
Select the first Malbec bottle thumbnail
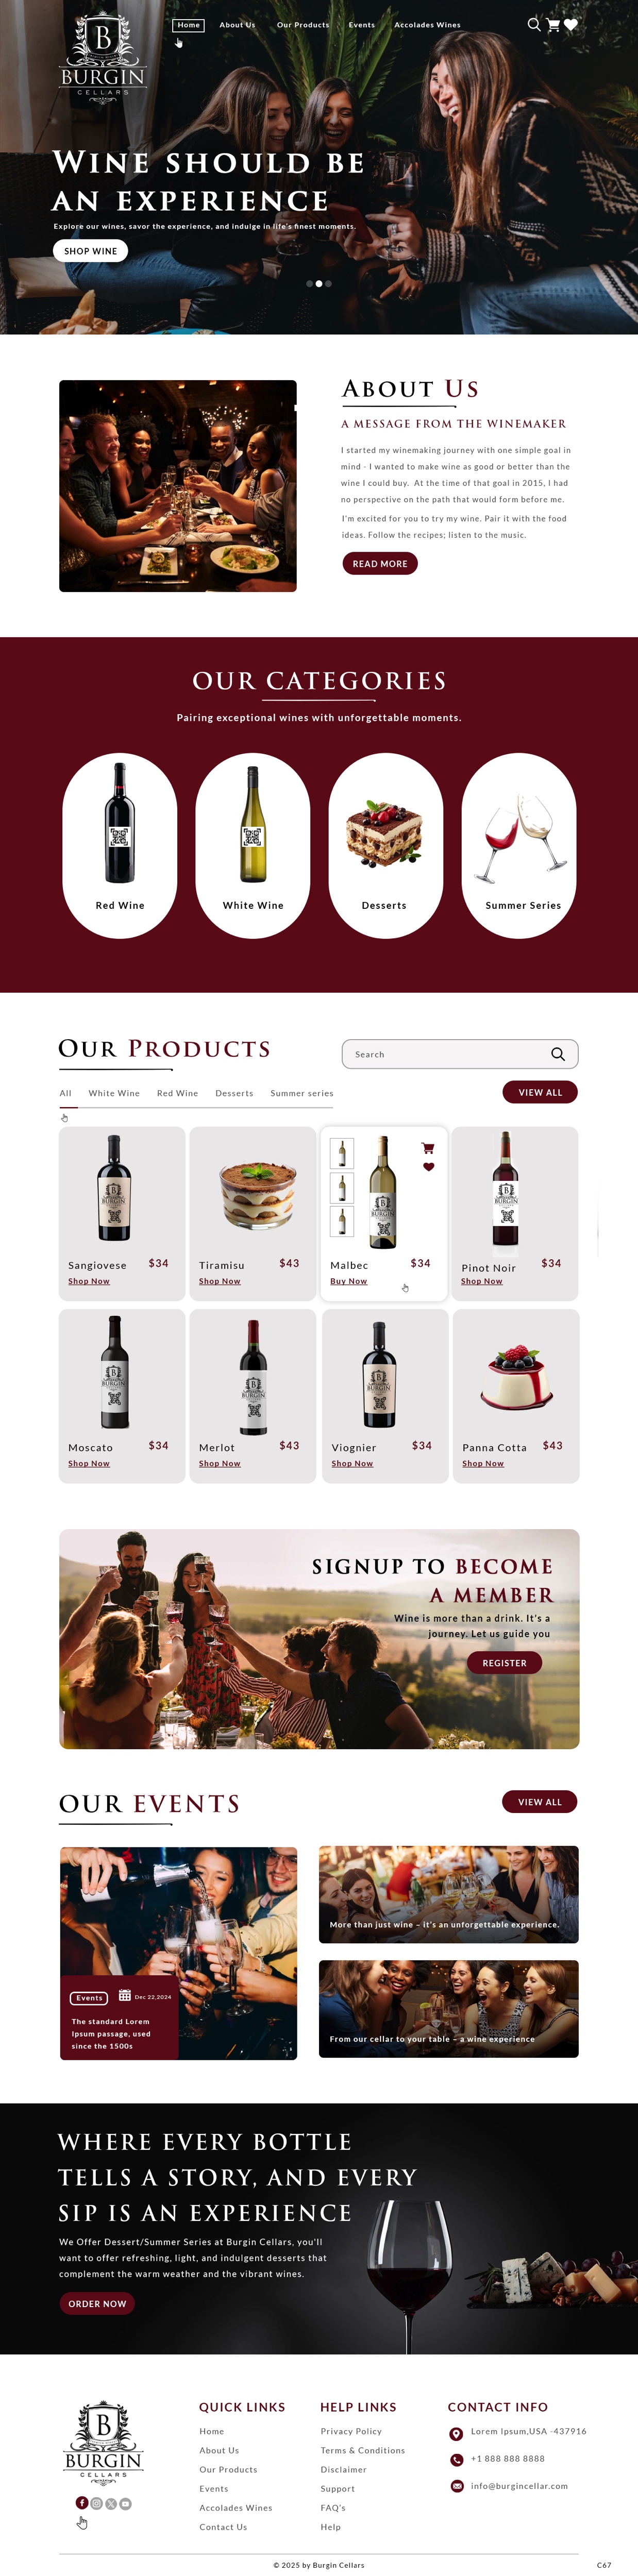click(342, 1153)
